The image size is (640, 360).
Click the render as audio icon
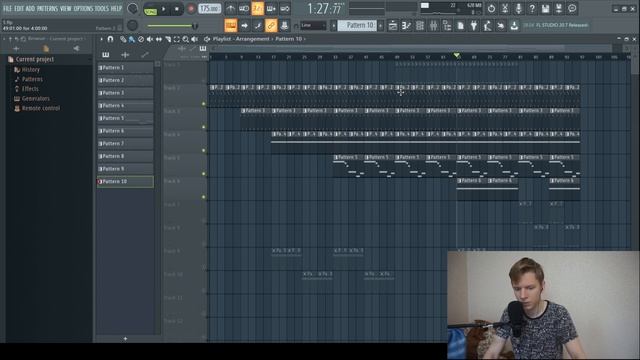click(x=559, y=8)
